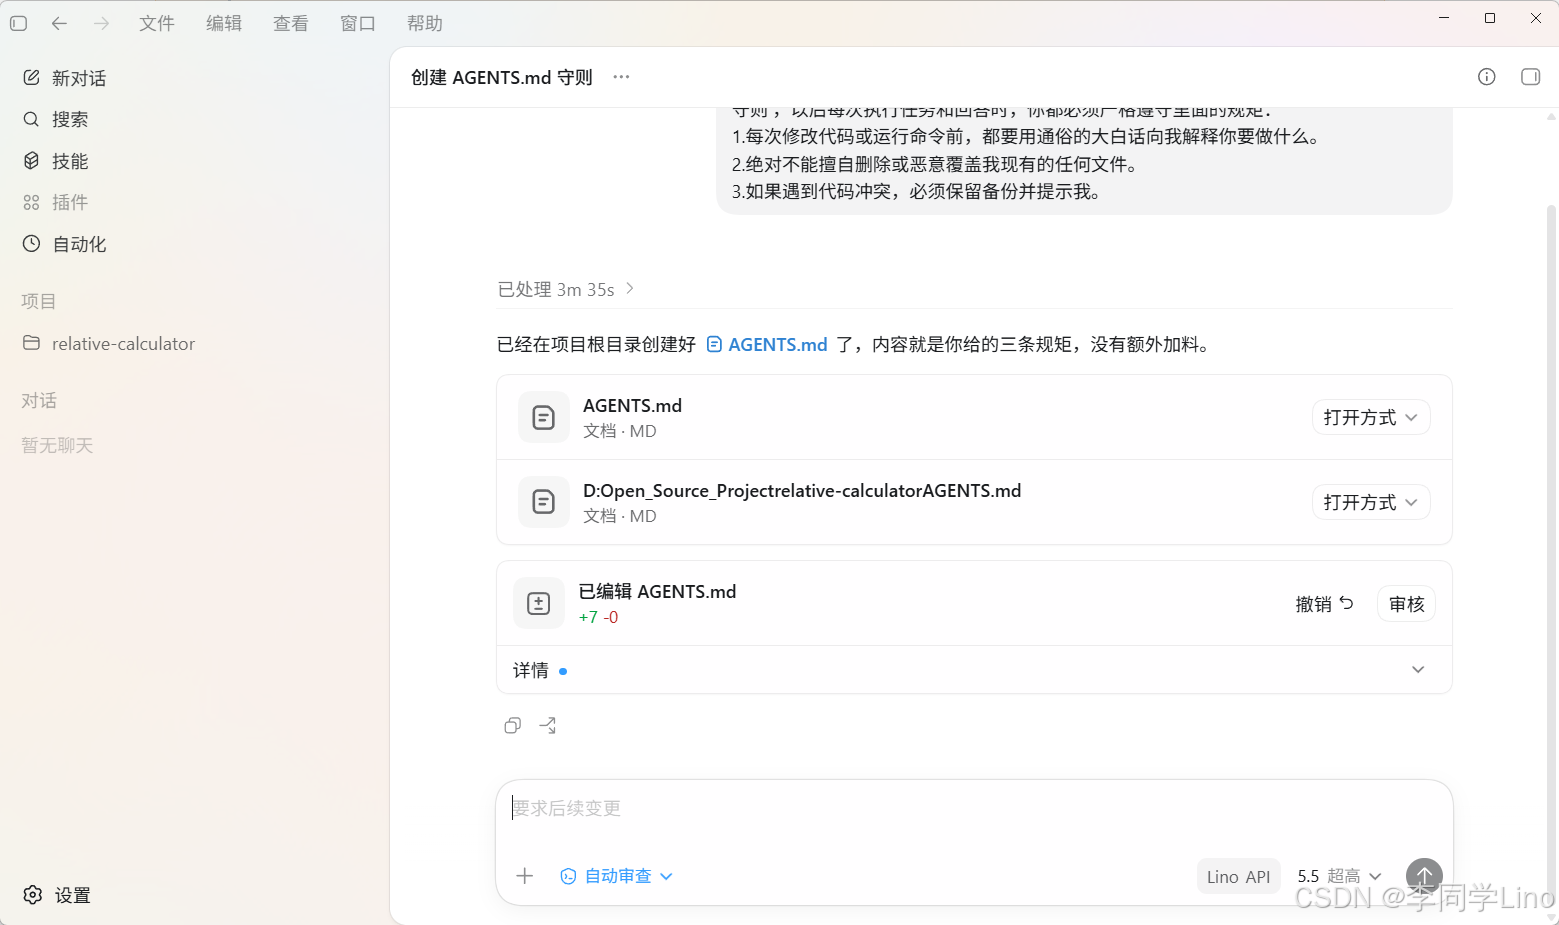
Task: Open the 查看 menu
Action: click(291, 23)
